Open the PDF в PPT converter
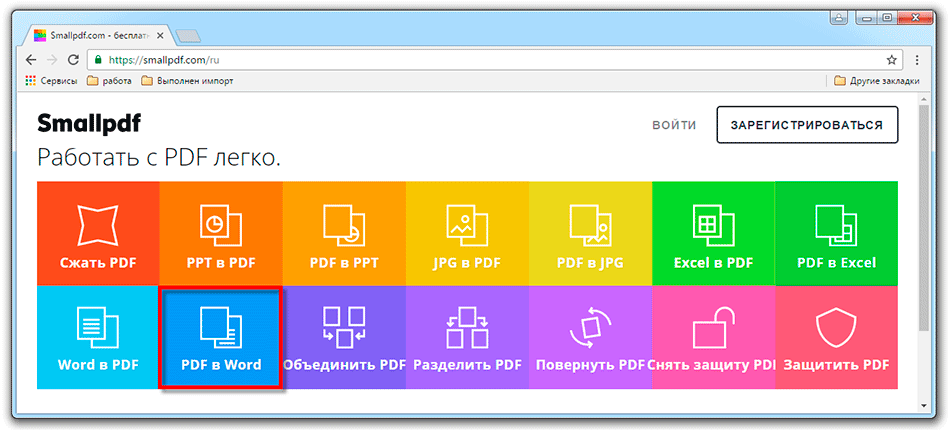 344,233
